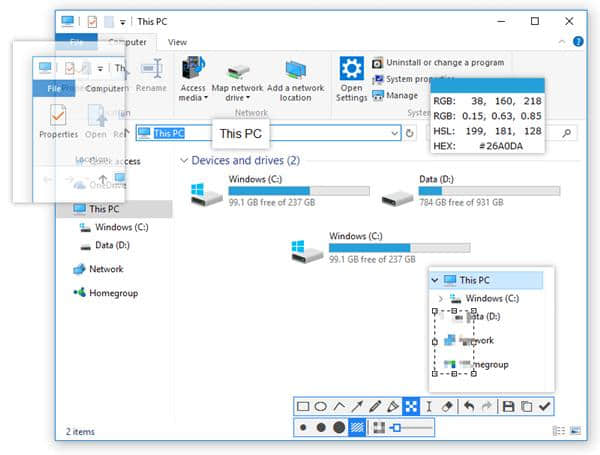Toggle the blur fill style option
The height and width of the screenshot is (455, 600).
(x=357, y=428)
